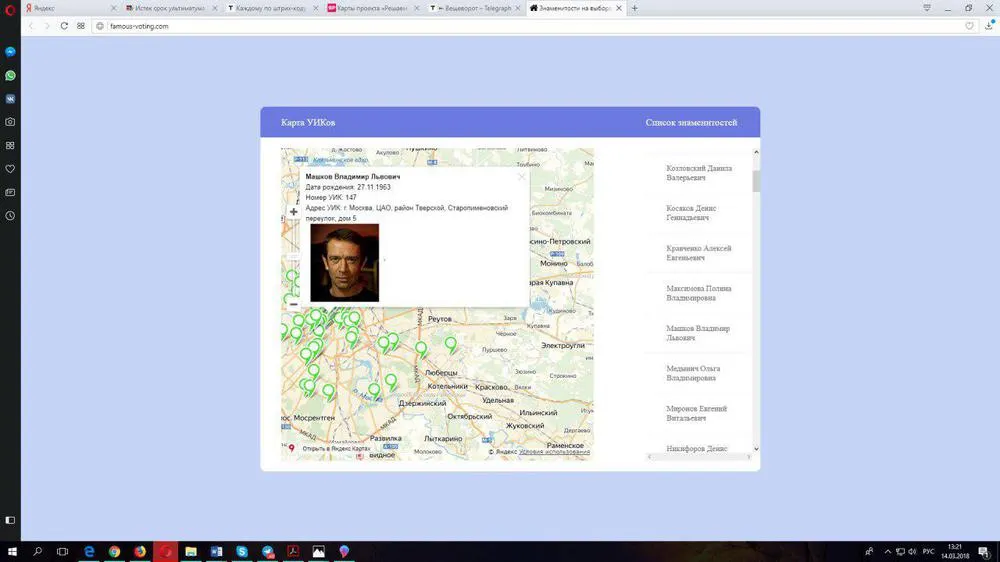Open Bookmarks heart in sidebar

pyautogui.click(x=10, y=169)
